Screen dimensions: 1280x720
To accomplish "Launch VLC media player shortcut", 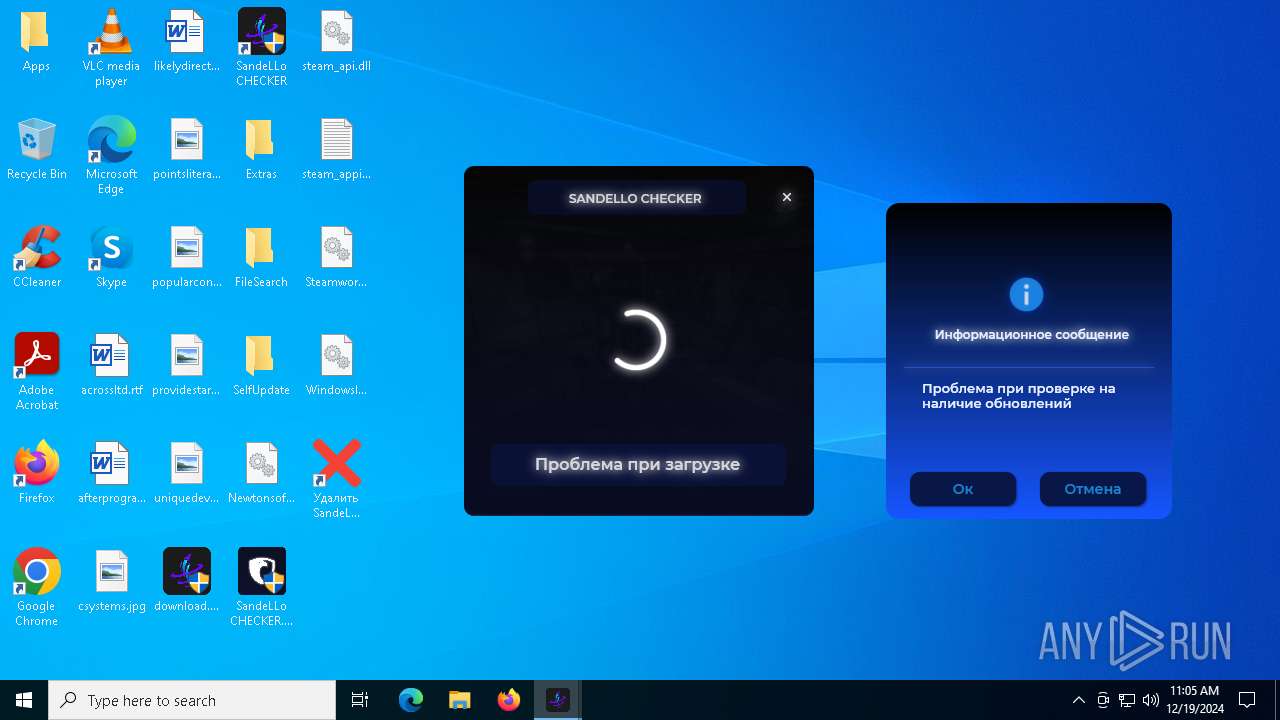I will (x=111, y=47).
